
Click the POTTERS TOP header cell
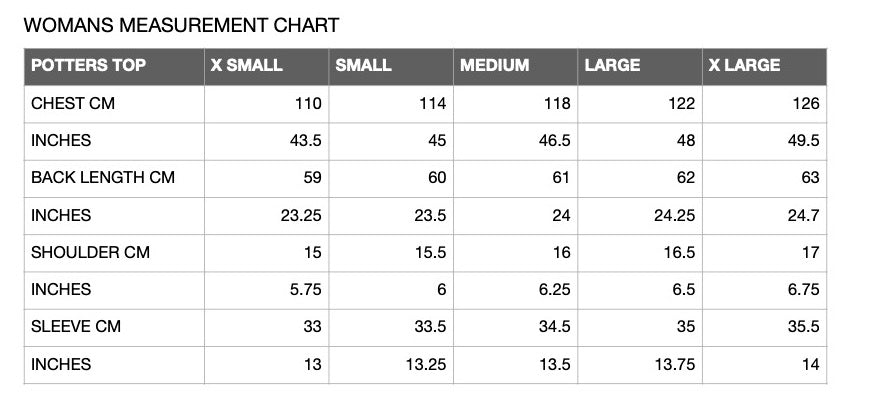[x=114, y=66]
